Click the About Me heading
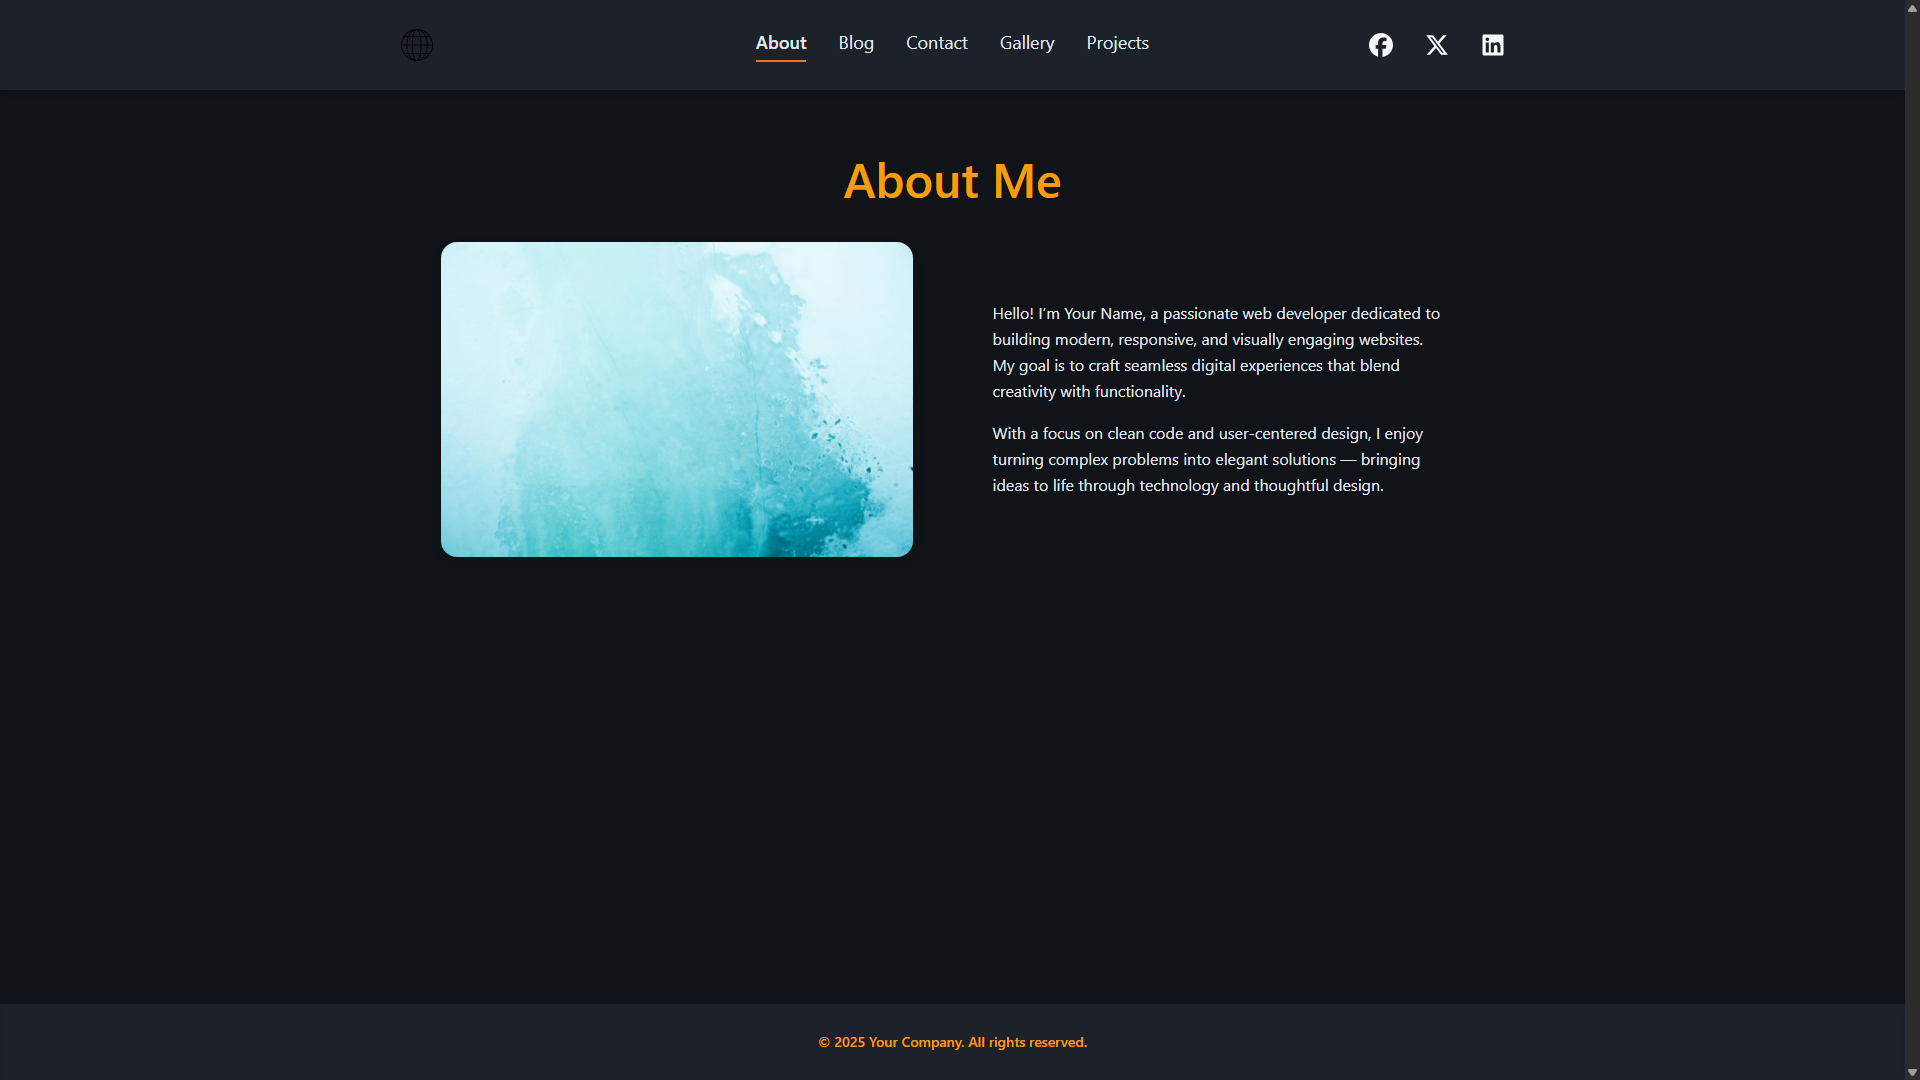This screenshot has width=1920, height=1080. [x=952, y=181]
